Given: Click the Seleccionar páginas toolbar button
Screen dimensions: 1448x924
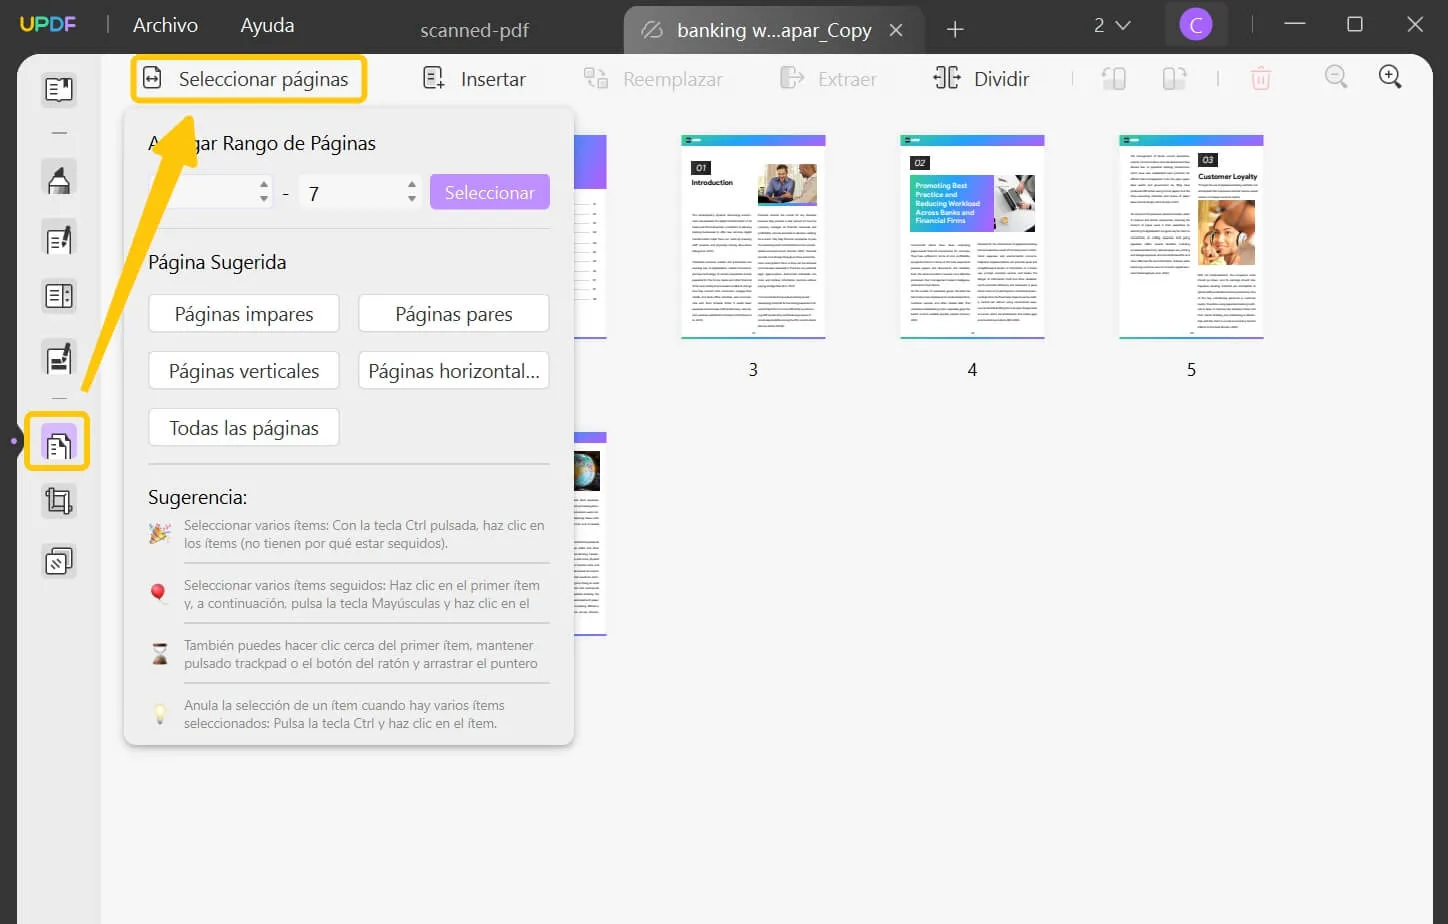Looking at the screenshot, I should coord(248,79).
